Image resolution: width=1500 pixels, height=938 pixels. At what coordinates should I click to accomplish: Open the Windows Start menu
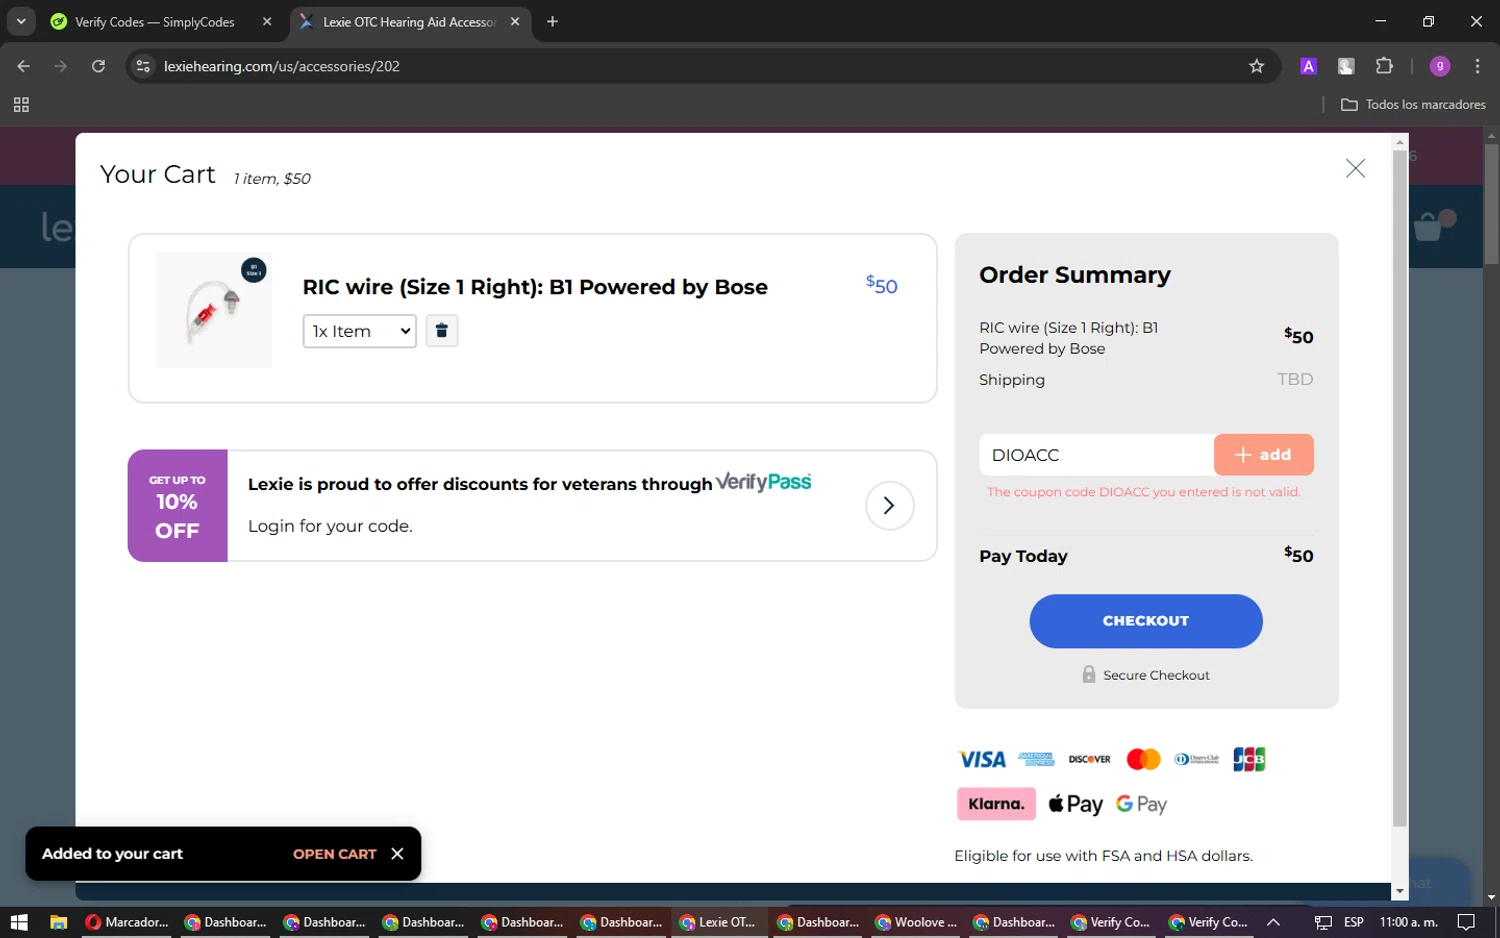(19, 922)
